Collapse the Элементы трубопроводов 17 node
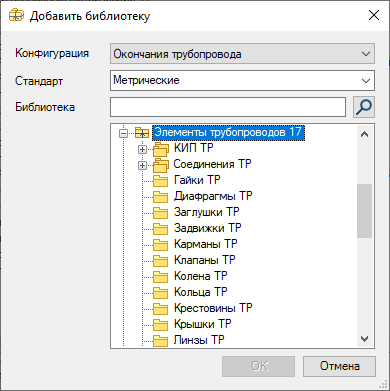Viewport: 390px width, 391px height. [x=124, y=133]
